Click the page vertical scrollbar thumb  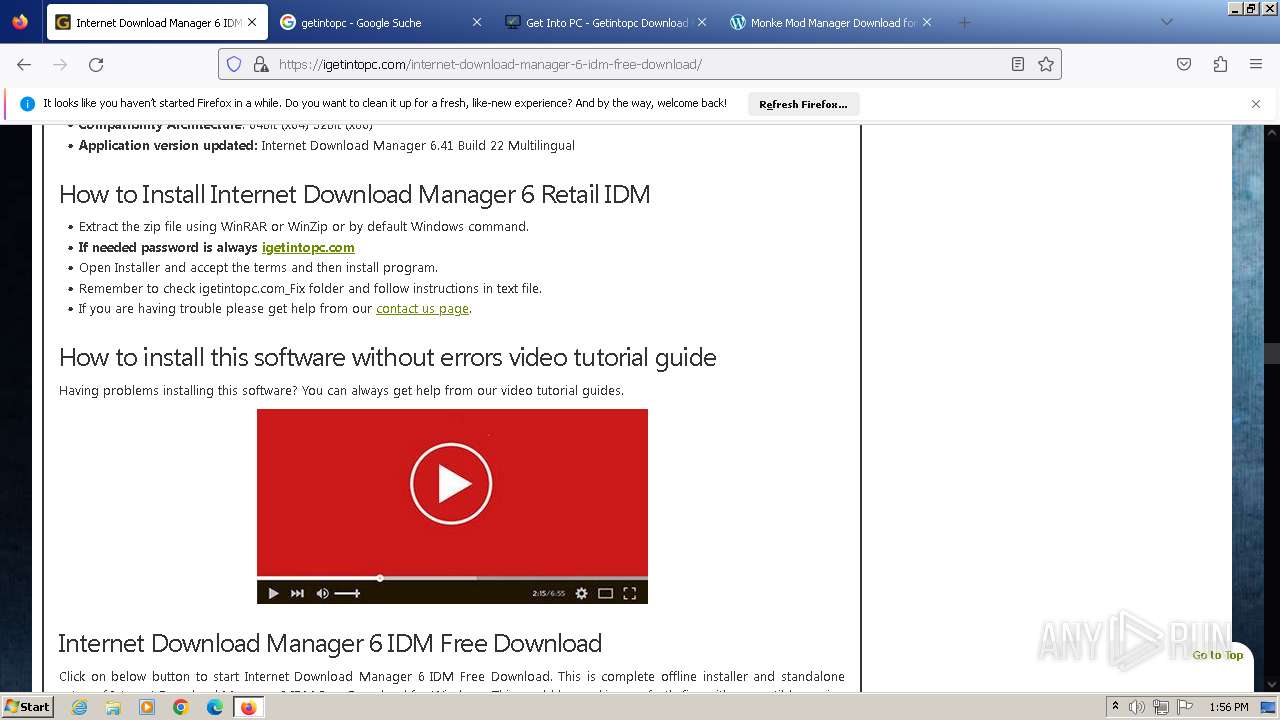click(x=1272, y=353)
